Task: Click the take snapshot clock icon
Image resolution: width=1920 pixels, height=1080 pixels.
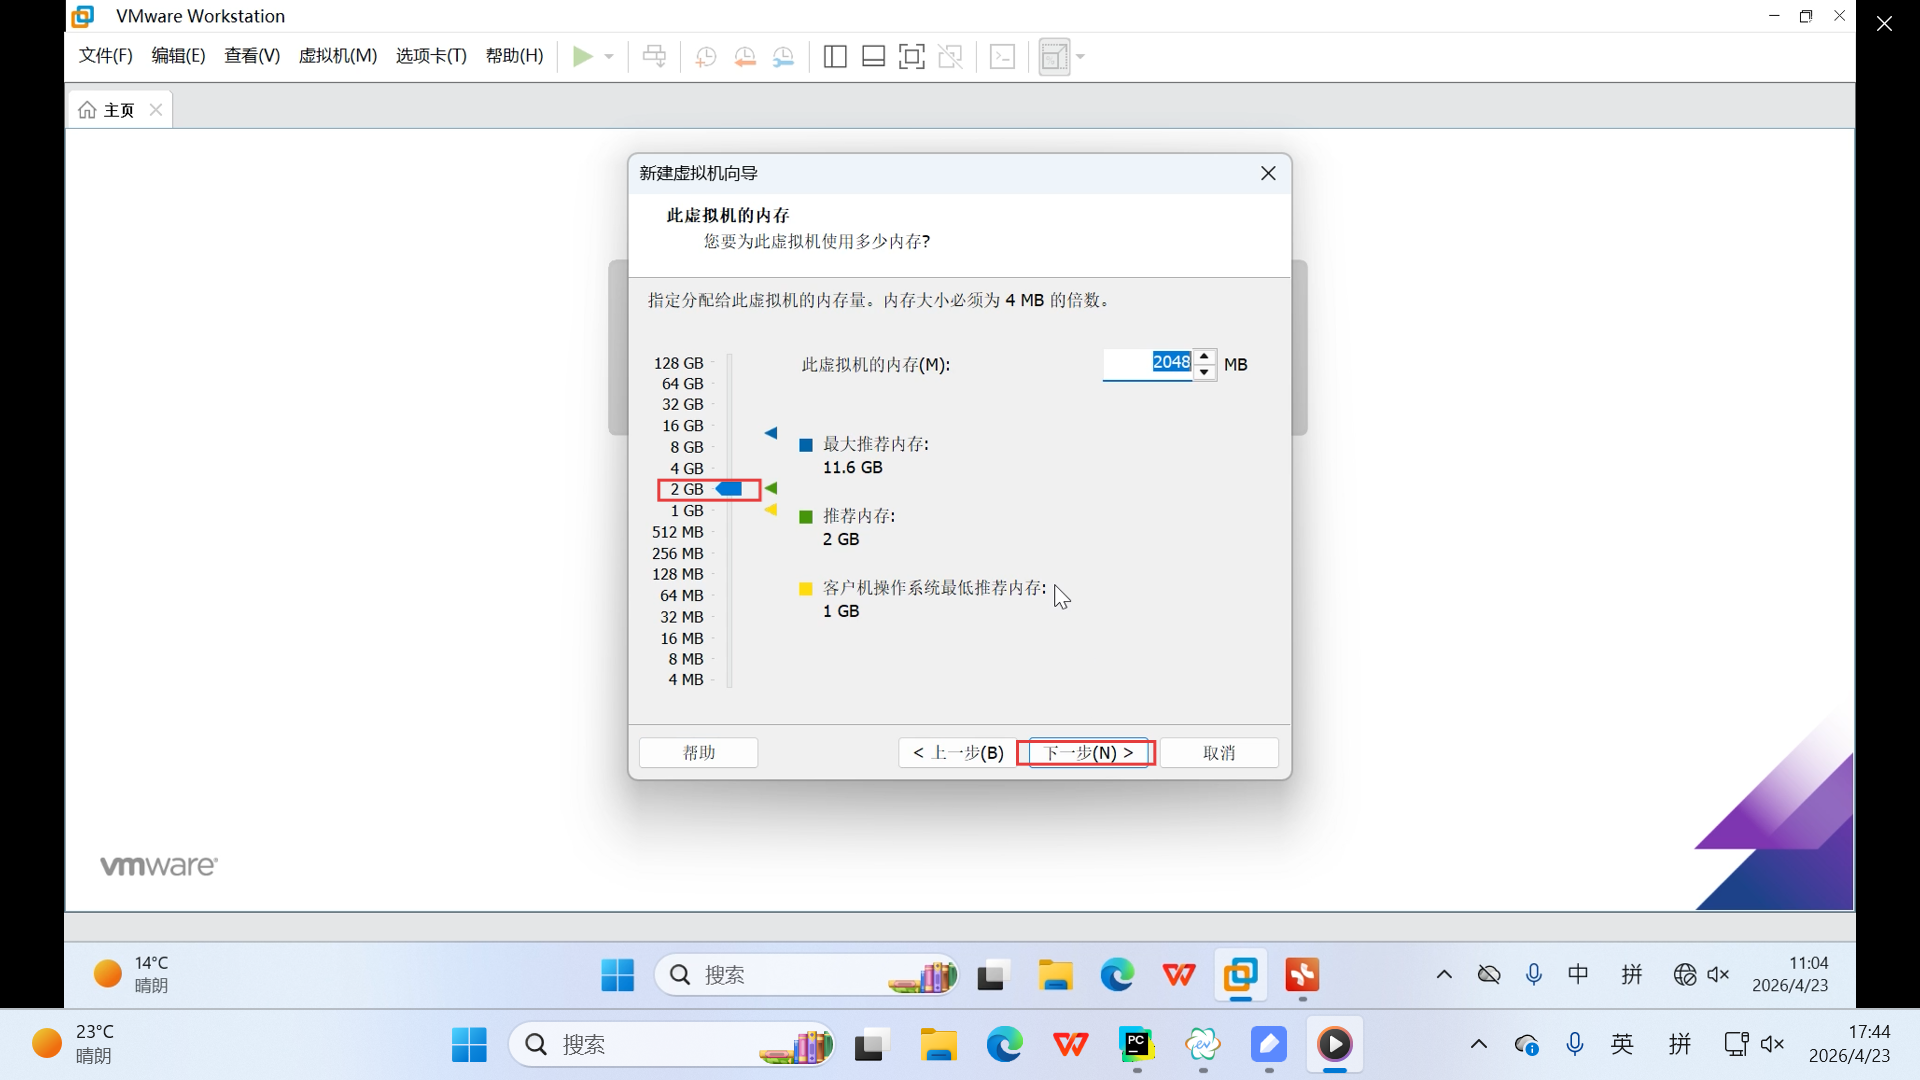Action: click(x=706, y=57)
